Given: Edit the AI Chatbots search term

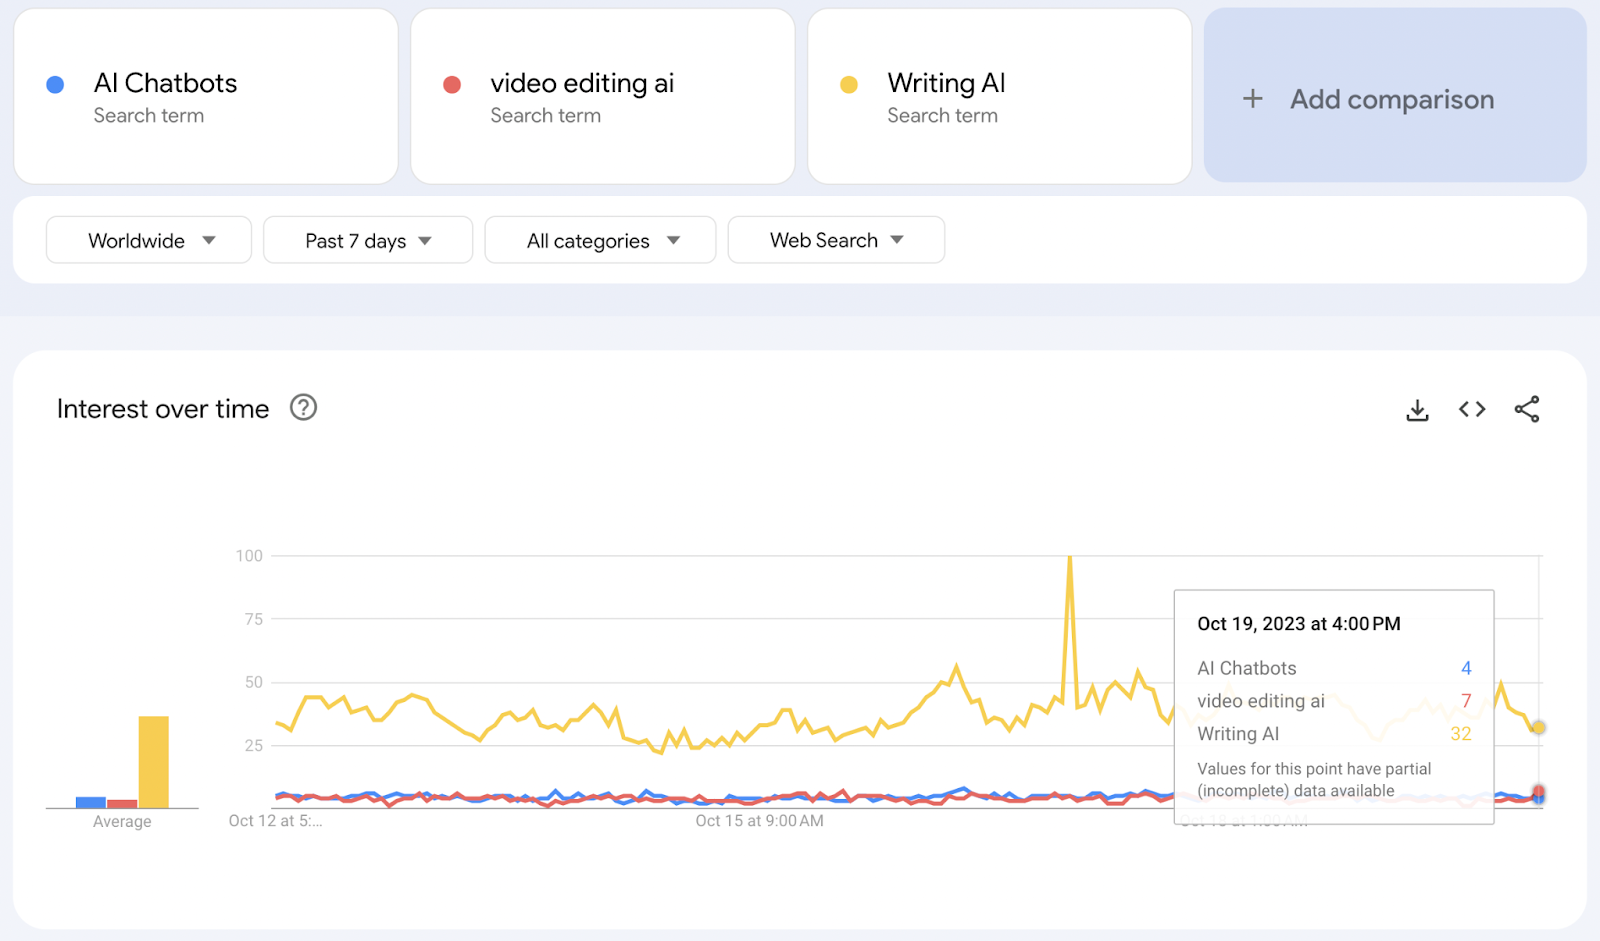Looking at the screenshot, I should (x=166, y=83).
